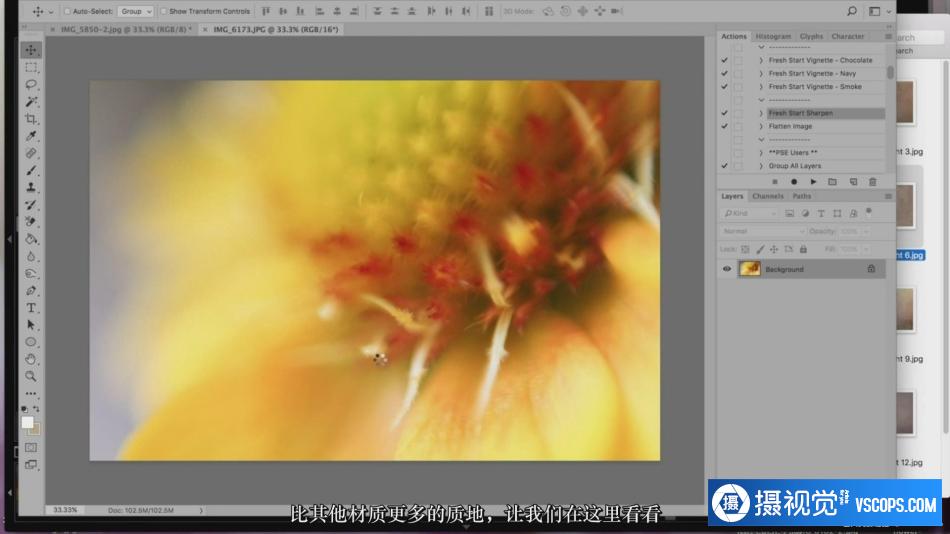Switch to the Histogram tab
This screenshot has height=534, width=950.
tap(773, 36)
